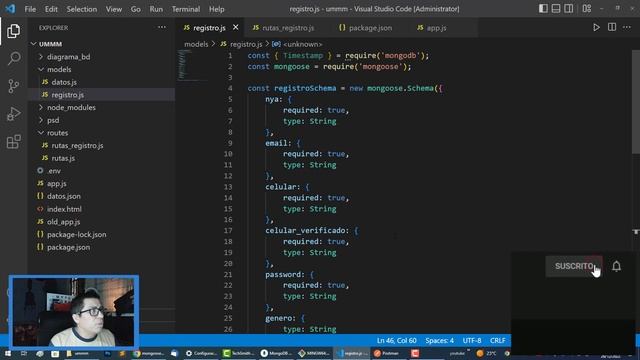Click Spaces: 4 indentation status item
Screen dimensions: 640x360
coord(439,340)
